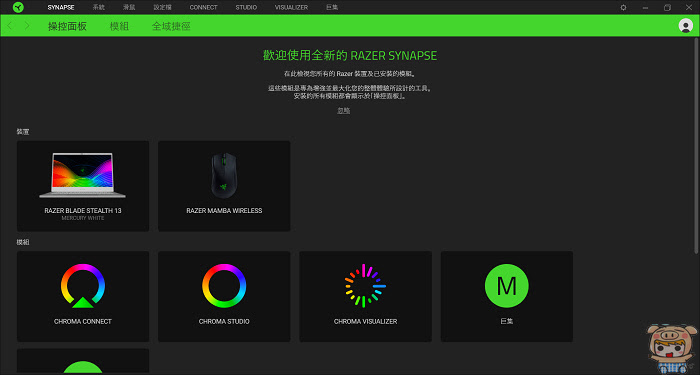Image resolution: width=700 pixels, height=375 pixels.
Task: Switch to the SYNAPSE top menu
Action: point(61,8)
